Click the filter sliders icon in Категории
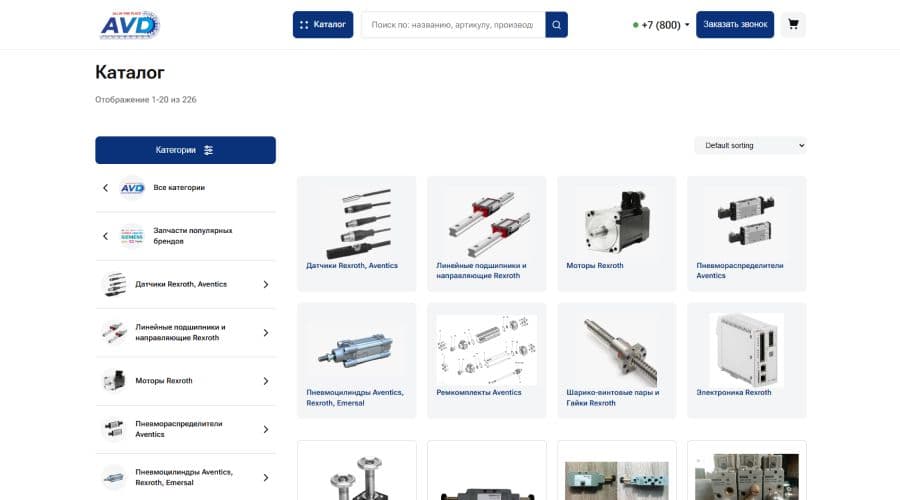This screenshot has width=900, height=500. 208,150
